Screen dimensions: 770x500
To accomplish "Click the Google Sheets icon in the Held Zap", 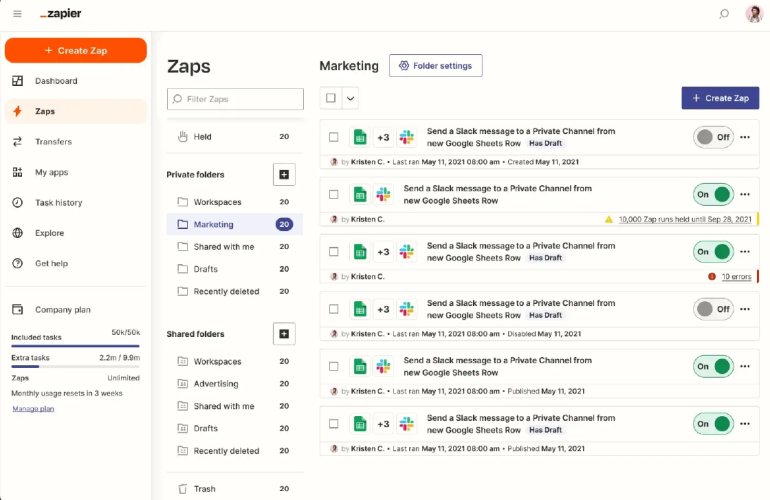I will (360, 194).
